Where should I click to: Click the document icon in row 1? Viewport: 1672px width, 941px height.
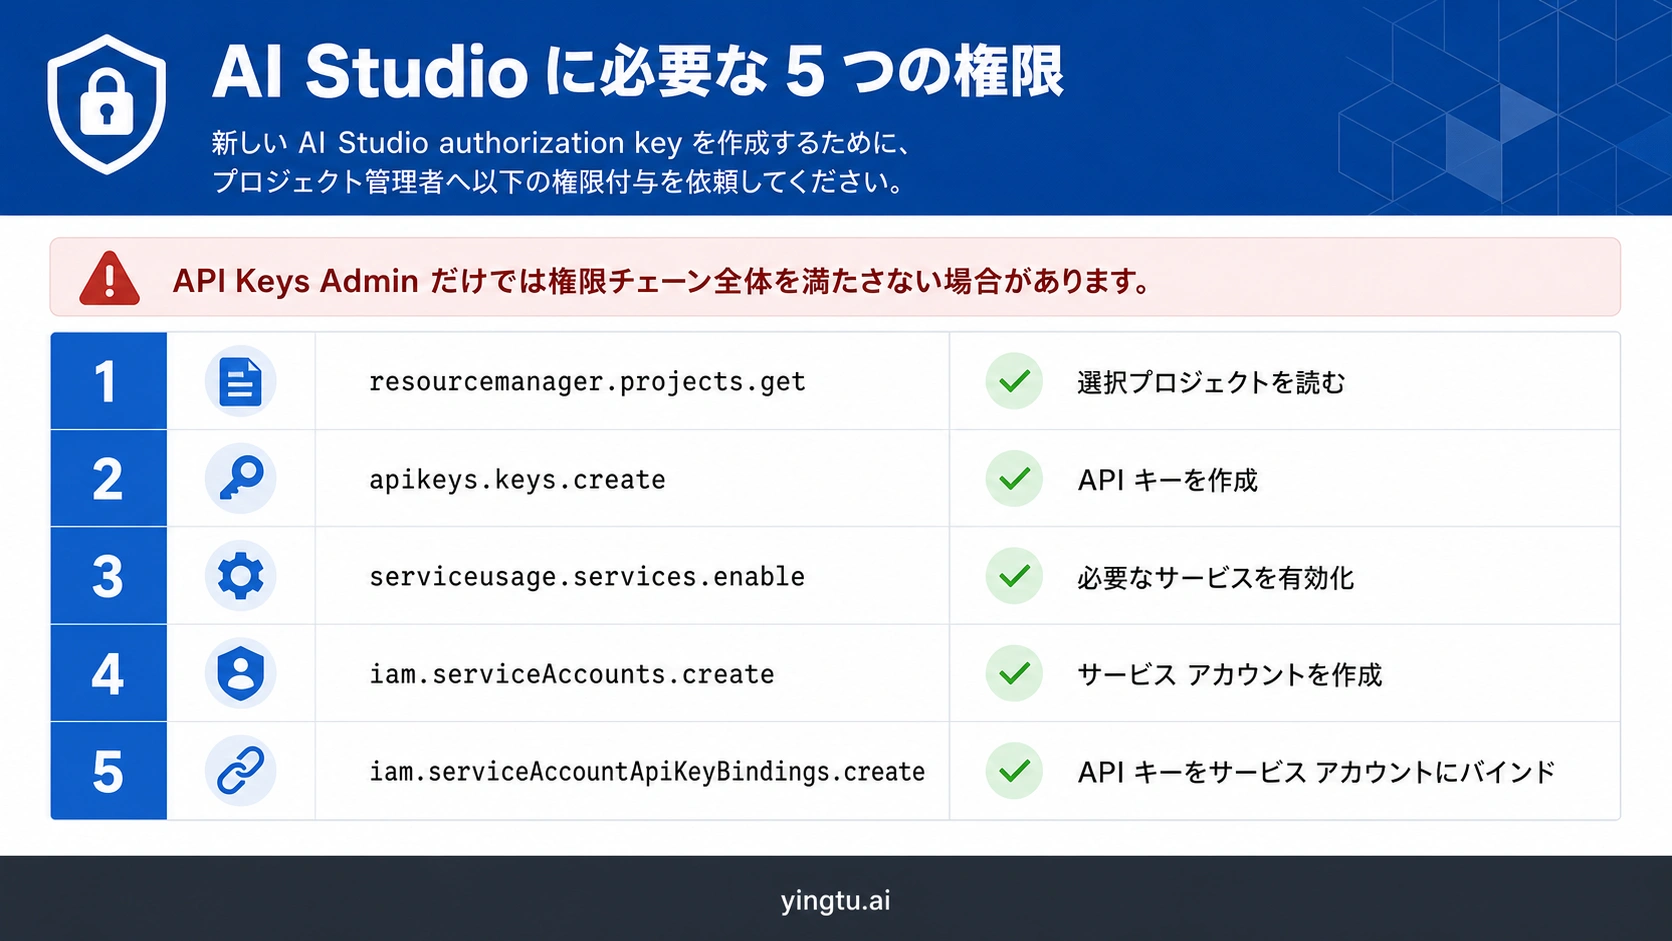pyautogui.click(x=241, y=382)
